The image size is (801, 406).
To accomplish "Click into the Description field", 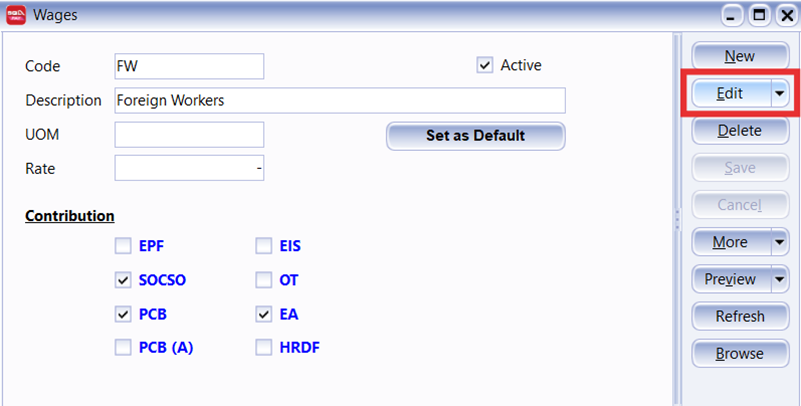I will pos(340,100).
